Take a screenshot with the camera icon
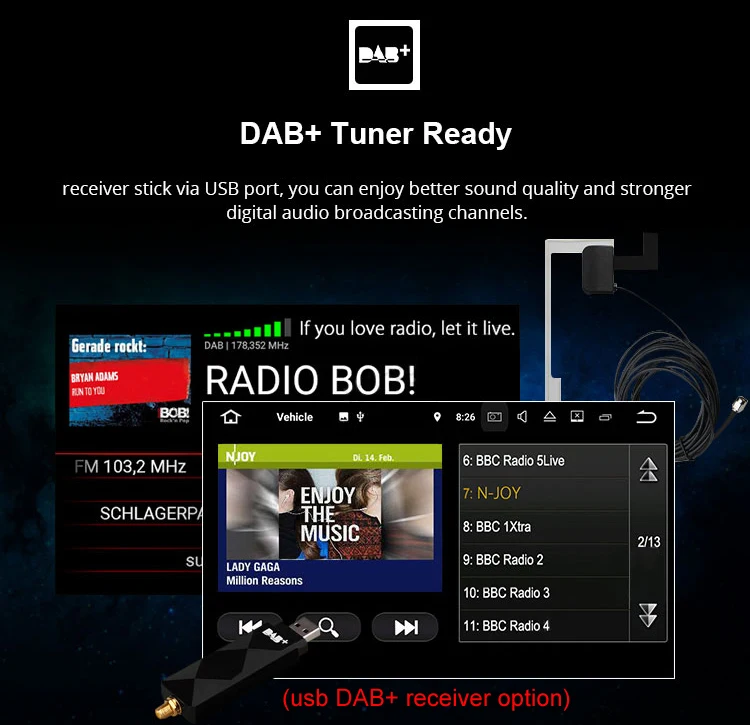750x725 pixels. [x=494, y=417]
